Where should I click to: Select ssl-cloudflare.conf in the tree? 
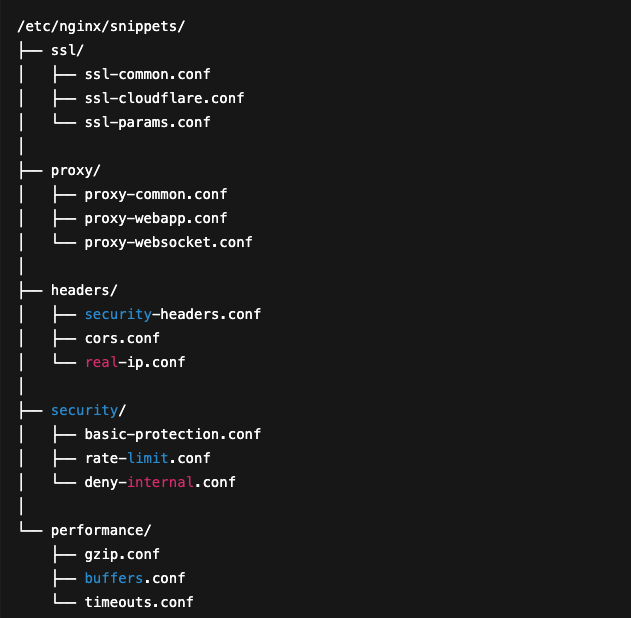pyautogui.click(x=164, y=98)
